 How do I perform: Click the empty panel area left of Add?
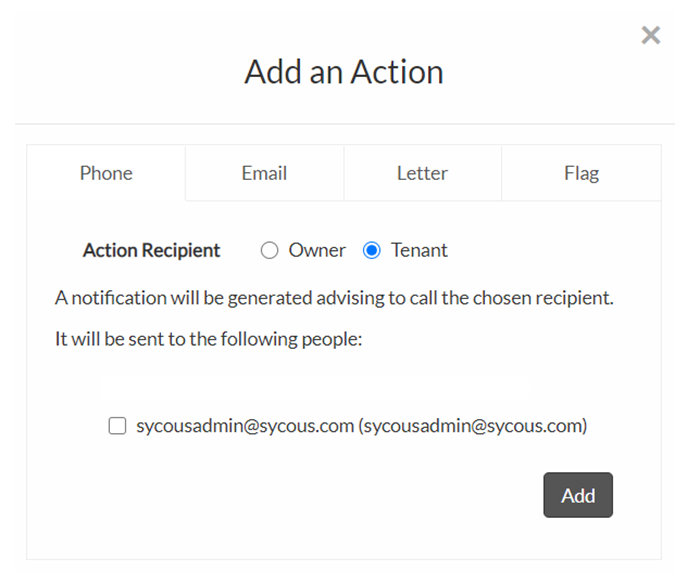point(300,495)
